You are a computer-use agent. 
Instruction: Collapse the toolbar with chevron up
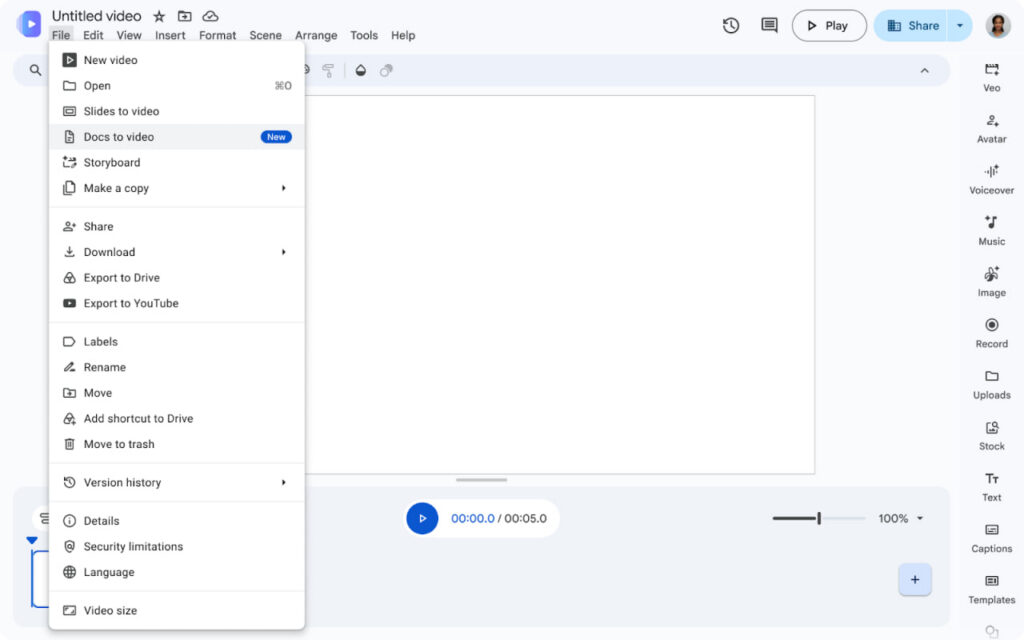(924, 71)
